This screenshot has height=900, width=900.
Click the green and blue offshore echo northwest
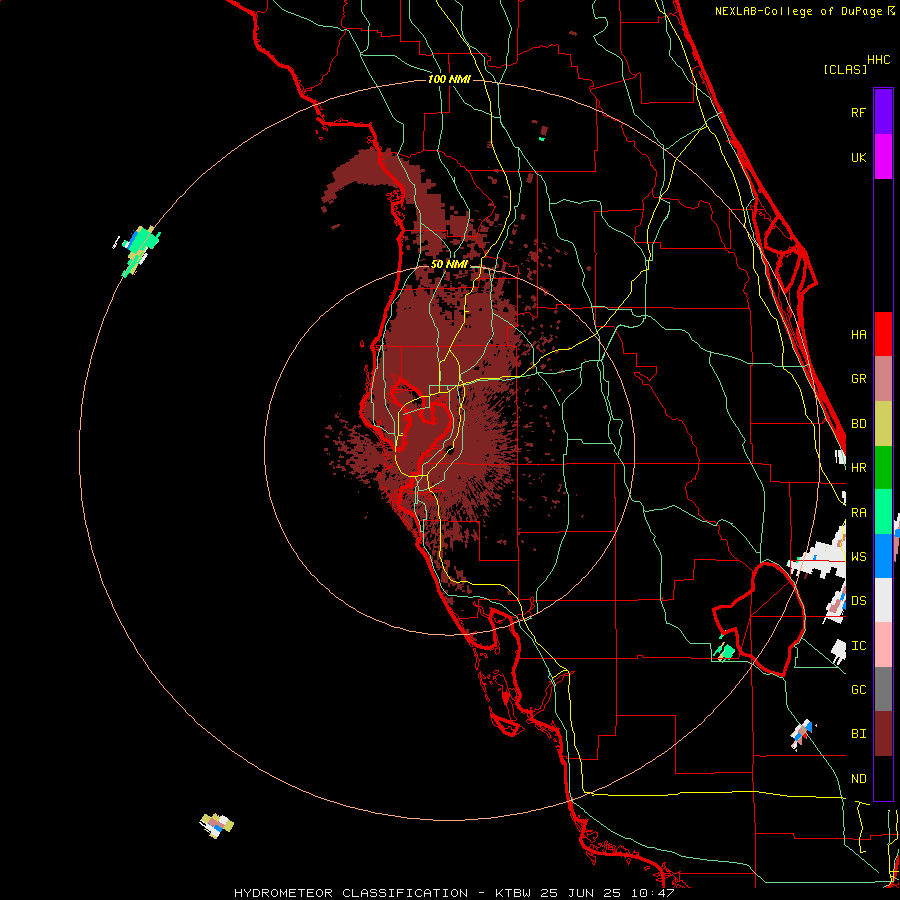coord(137,250)
